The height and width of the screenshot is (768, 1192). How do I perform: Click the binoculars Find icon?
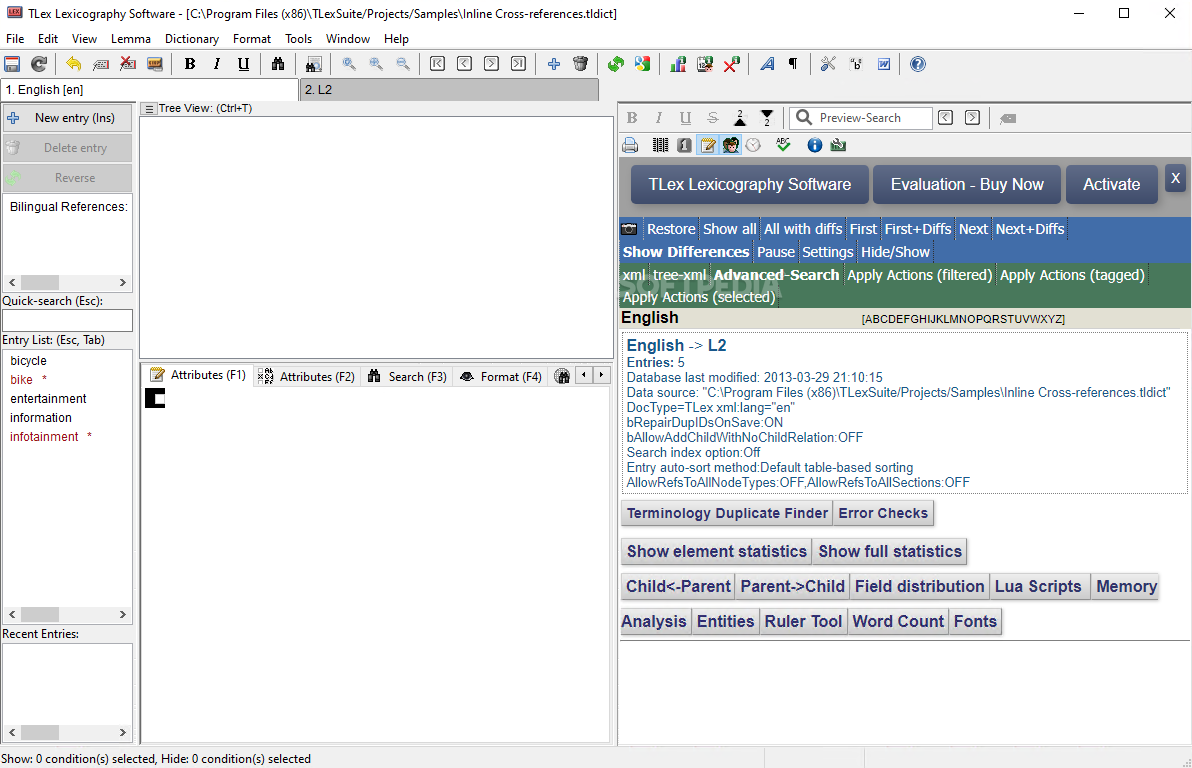(278, 65)
